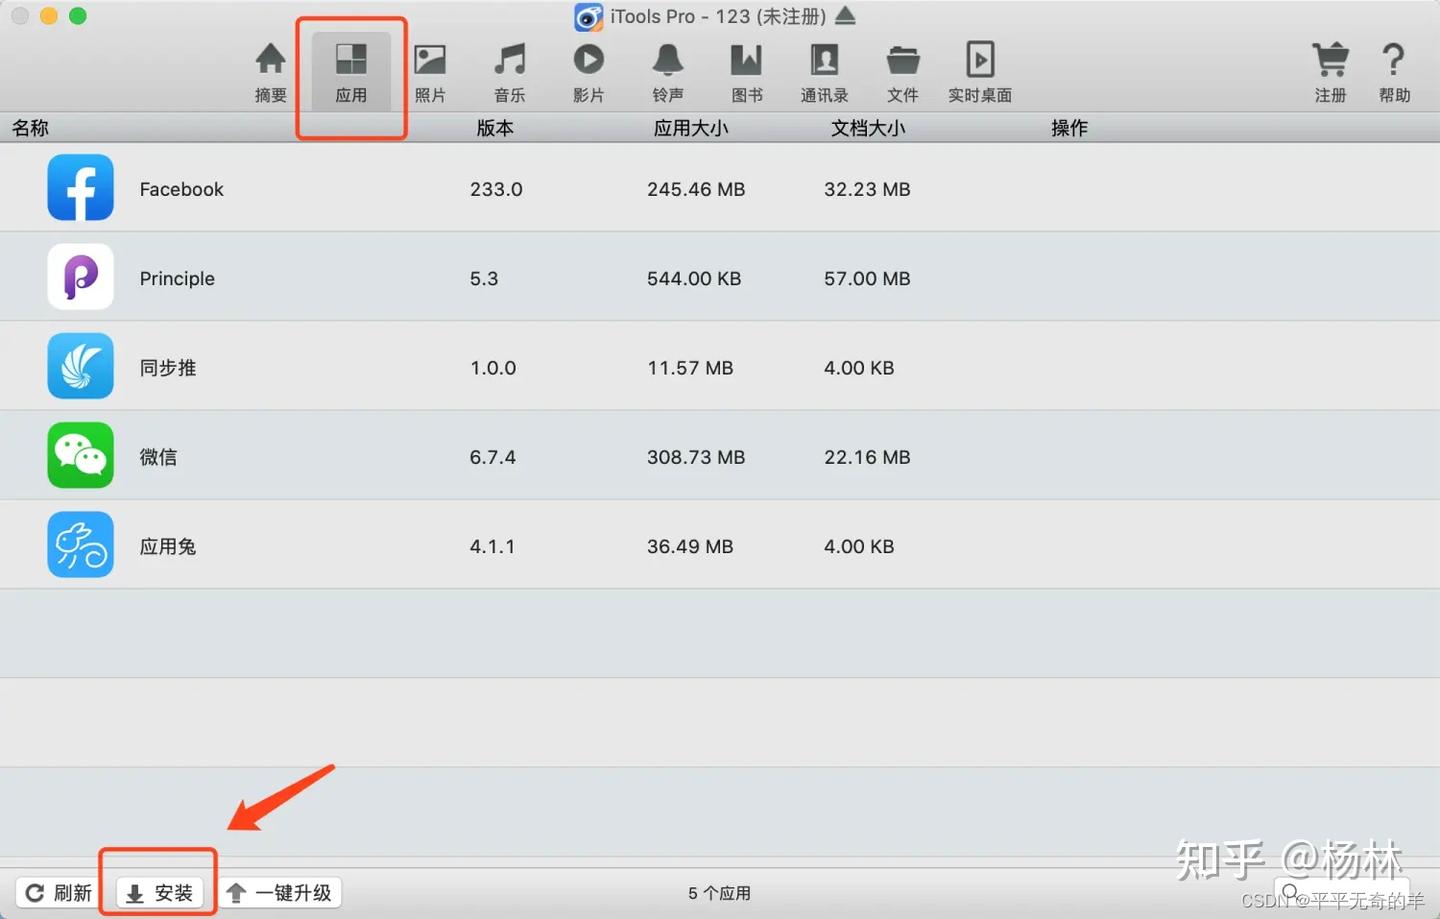
Task: Select the 微信 WeChat app icon
Action: point(81,455)
